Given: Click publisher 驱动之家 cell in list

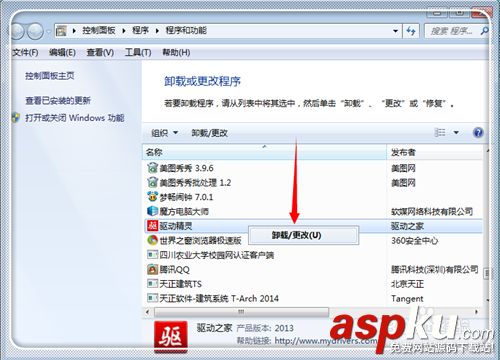Looking at the screenshot, I should 407,226.
